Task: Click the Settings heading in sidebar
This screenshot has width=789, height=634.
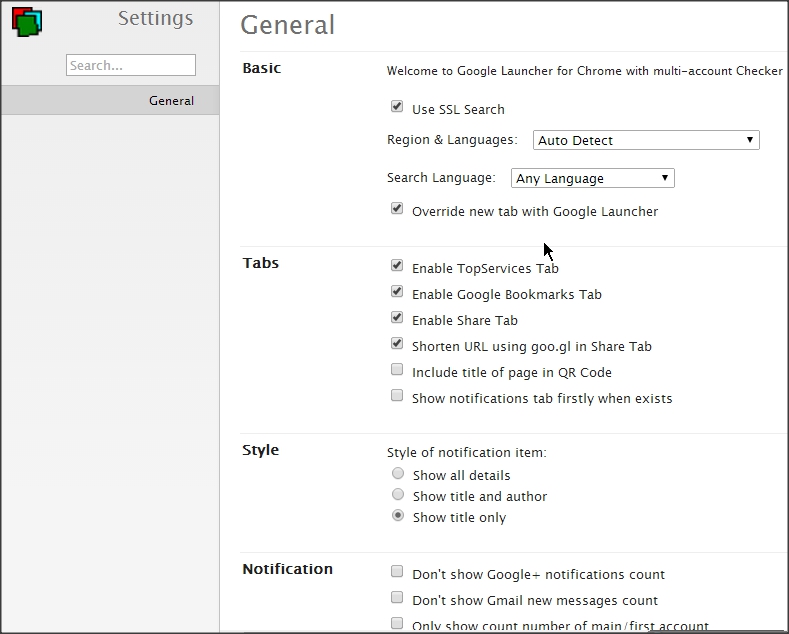Action: pyautogui.click(x=155, y=18)
